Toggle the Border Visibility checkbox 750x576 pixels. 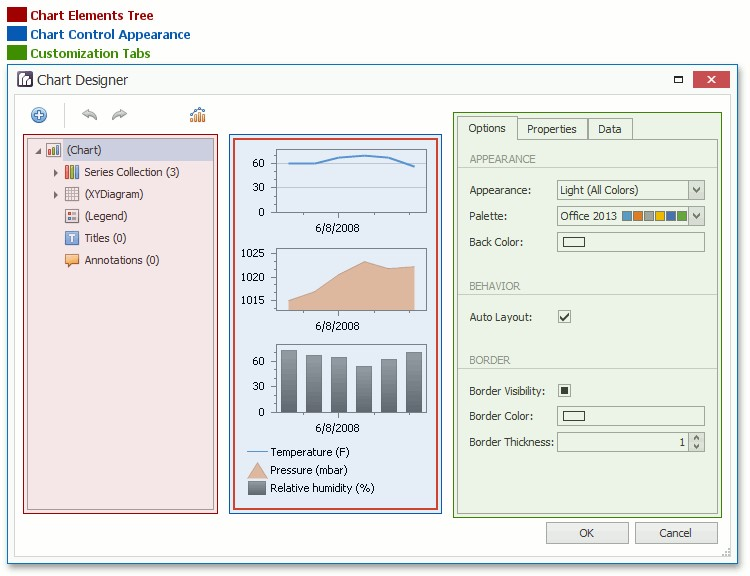[564, 391]
